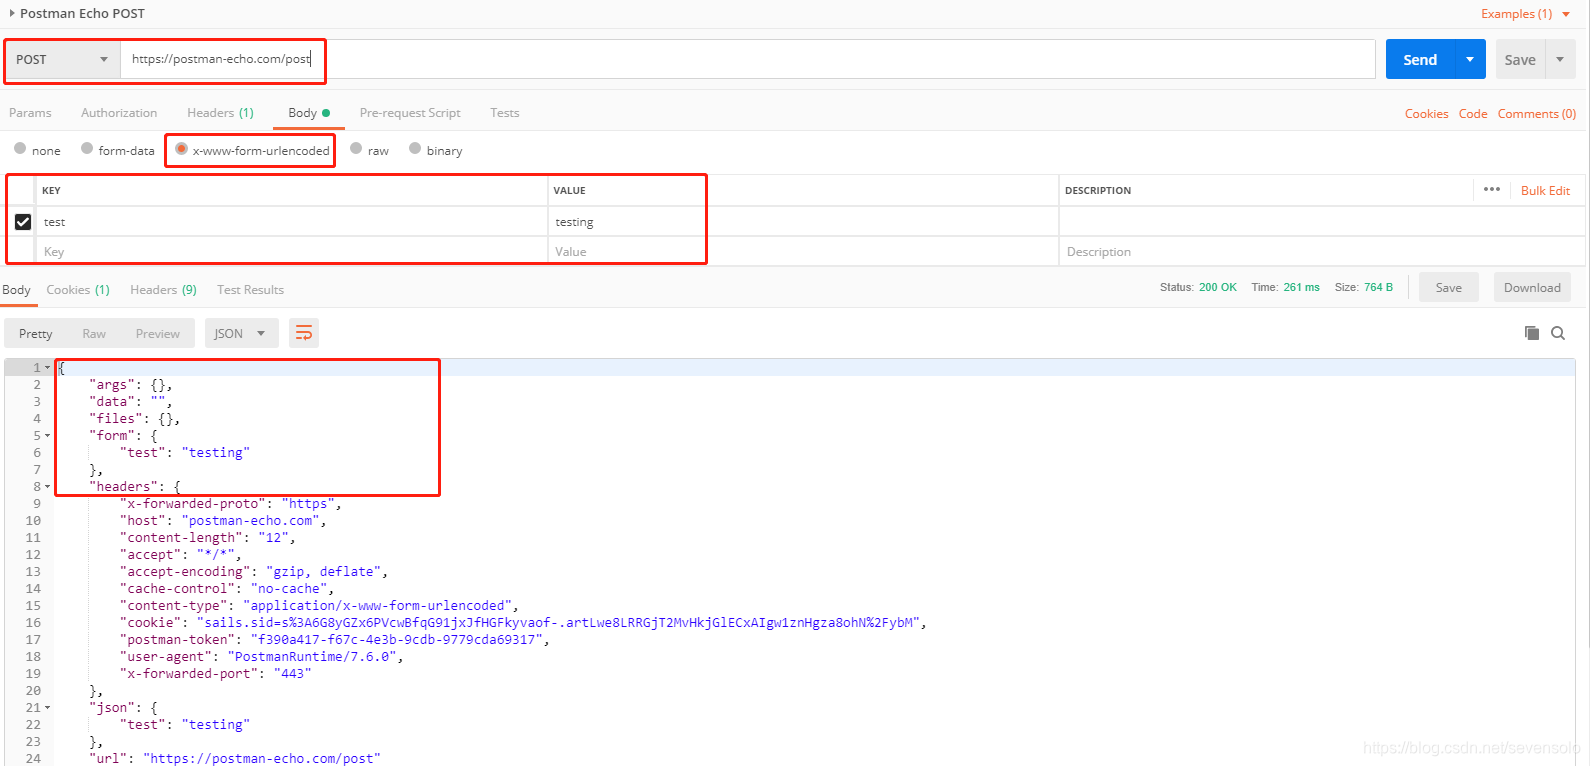The image size is (1590, 766).
Task: Click the "application/x-www-form-urlencoded" content-type value
Action: (378, 606)
